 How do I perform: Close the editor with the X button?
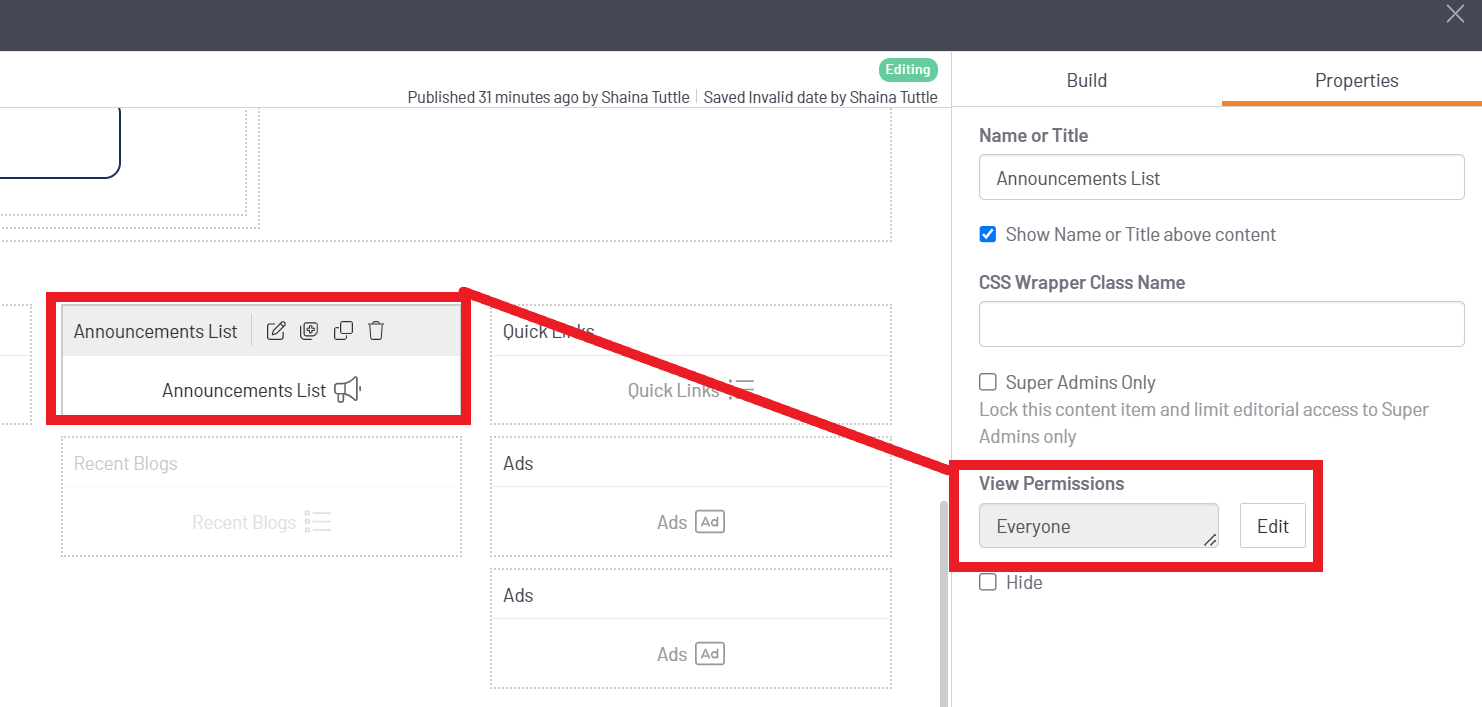[x=1455, y=14]
